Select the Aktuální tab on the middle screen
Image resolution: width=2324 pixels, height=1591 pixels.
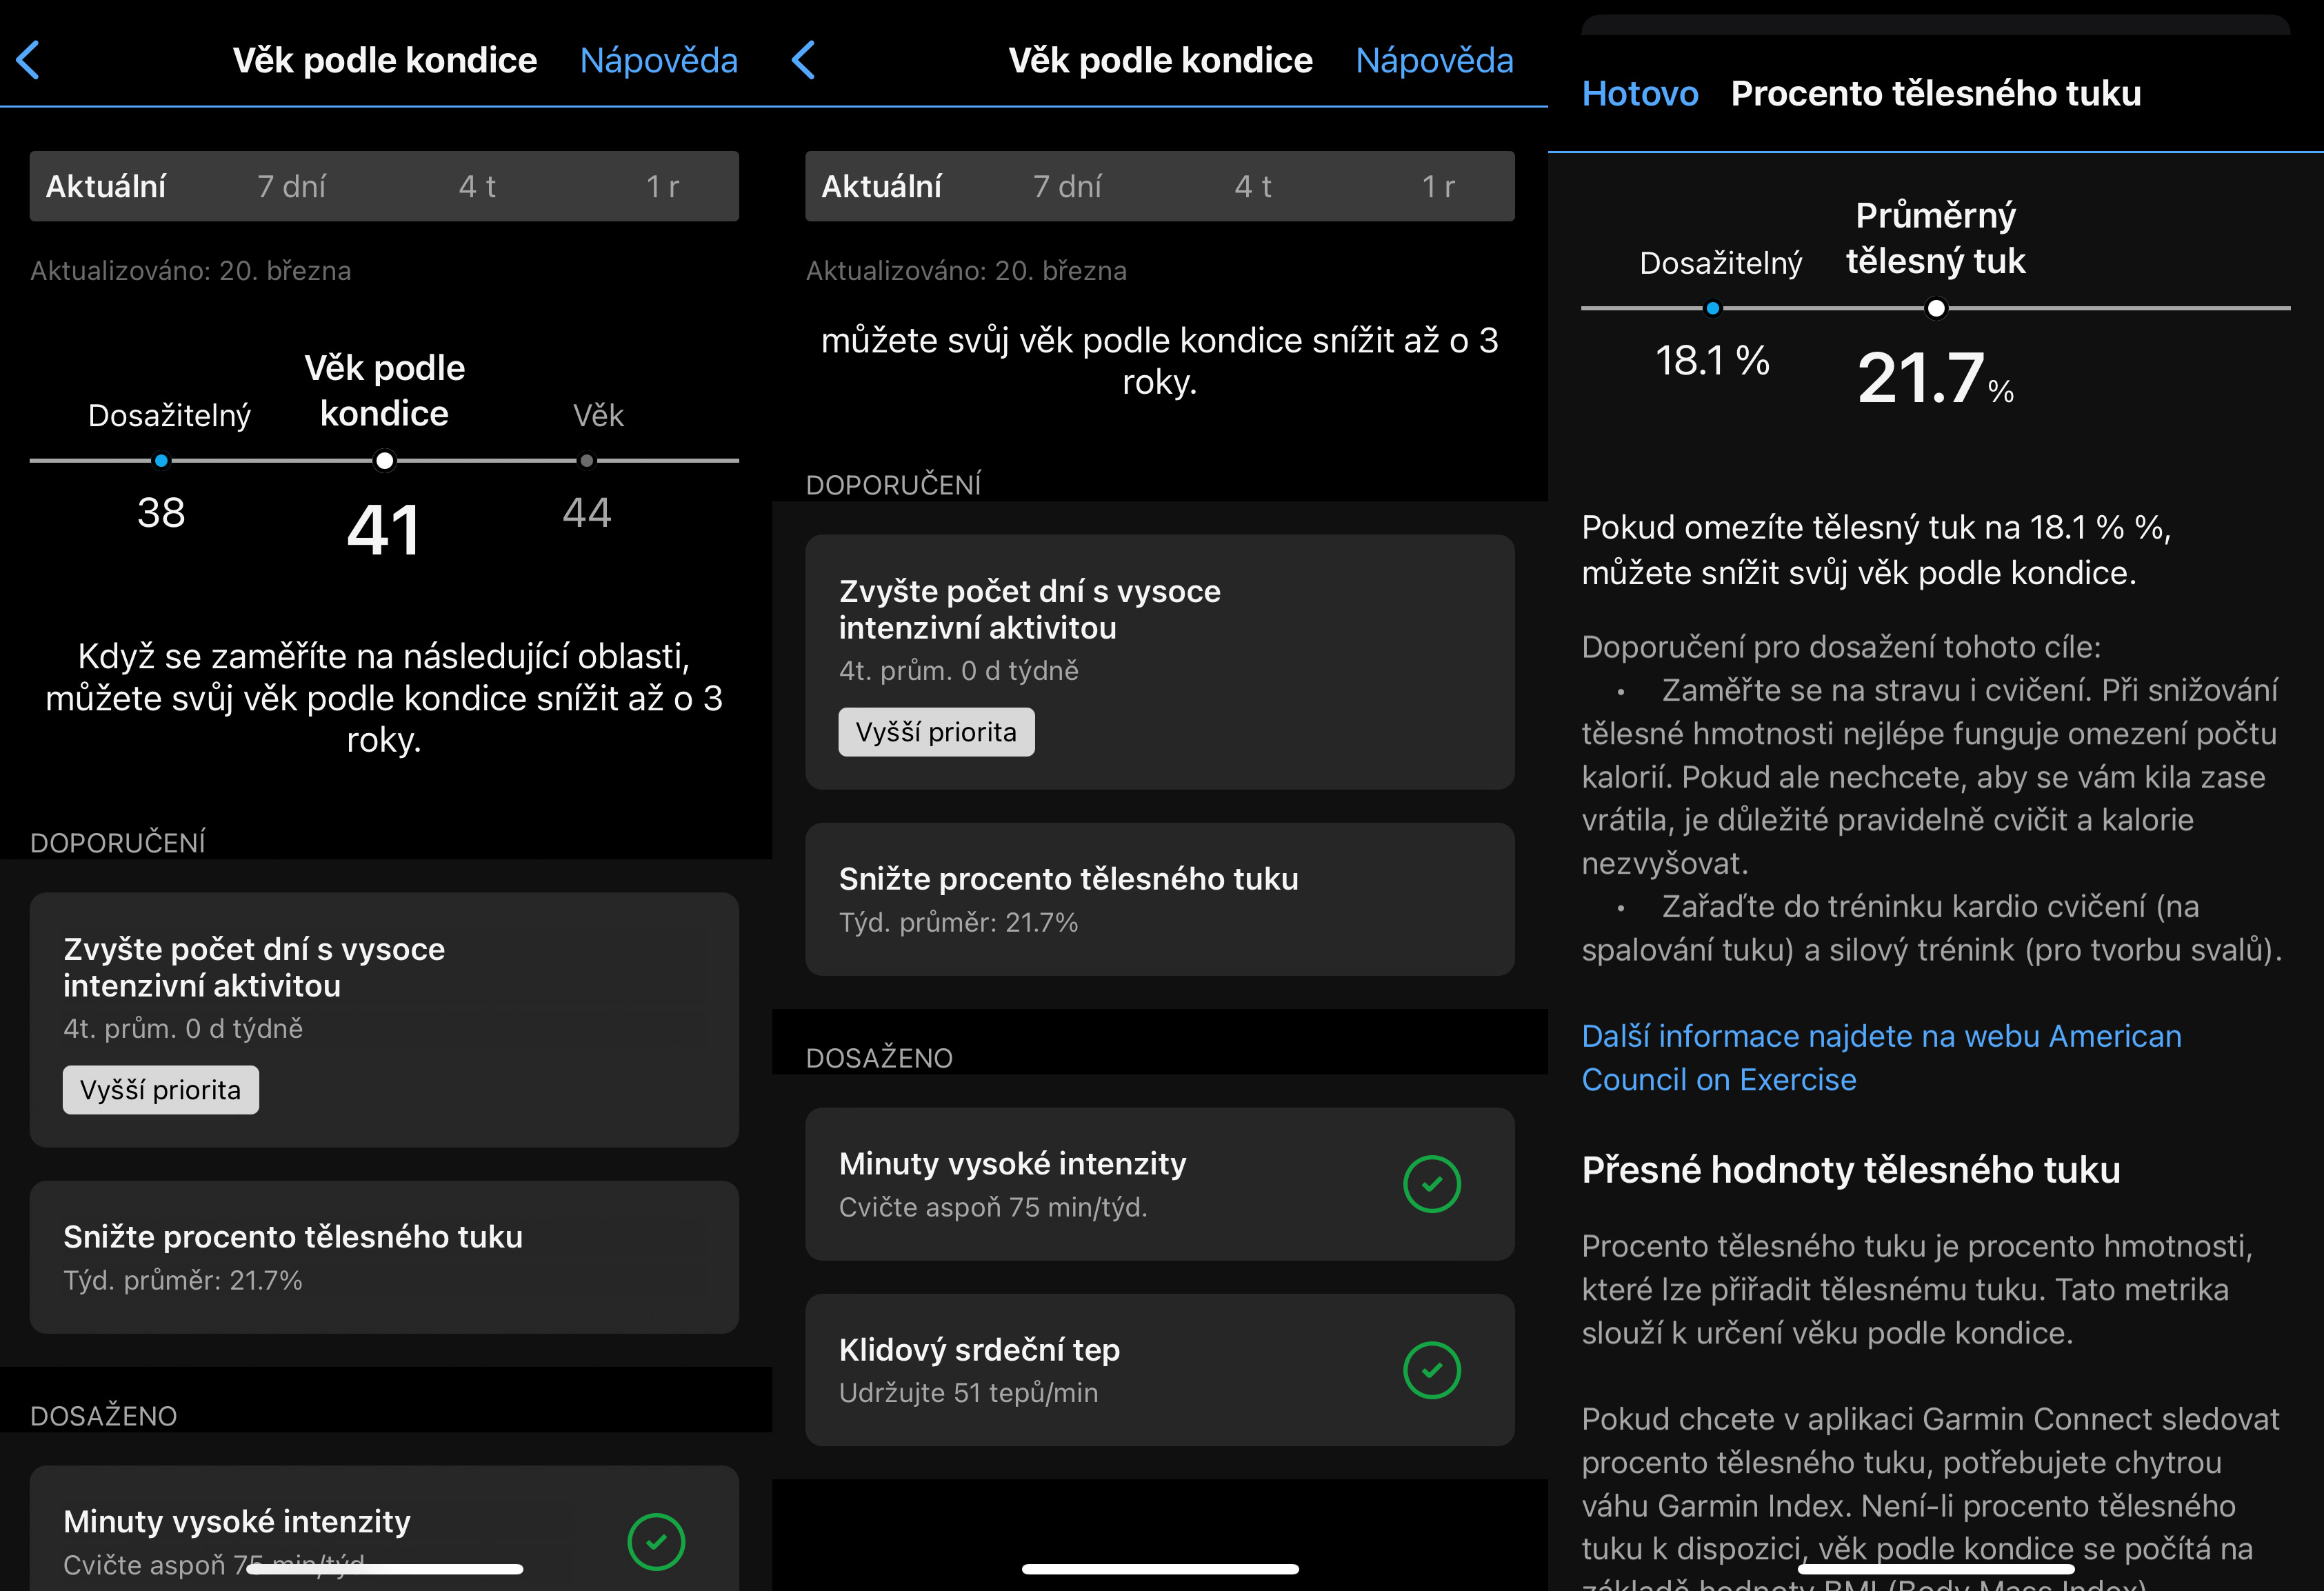coord(881,187)
